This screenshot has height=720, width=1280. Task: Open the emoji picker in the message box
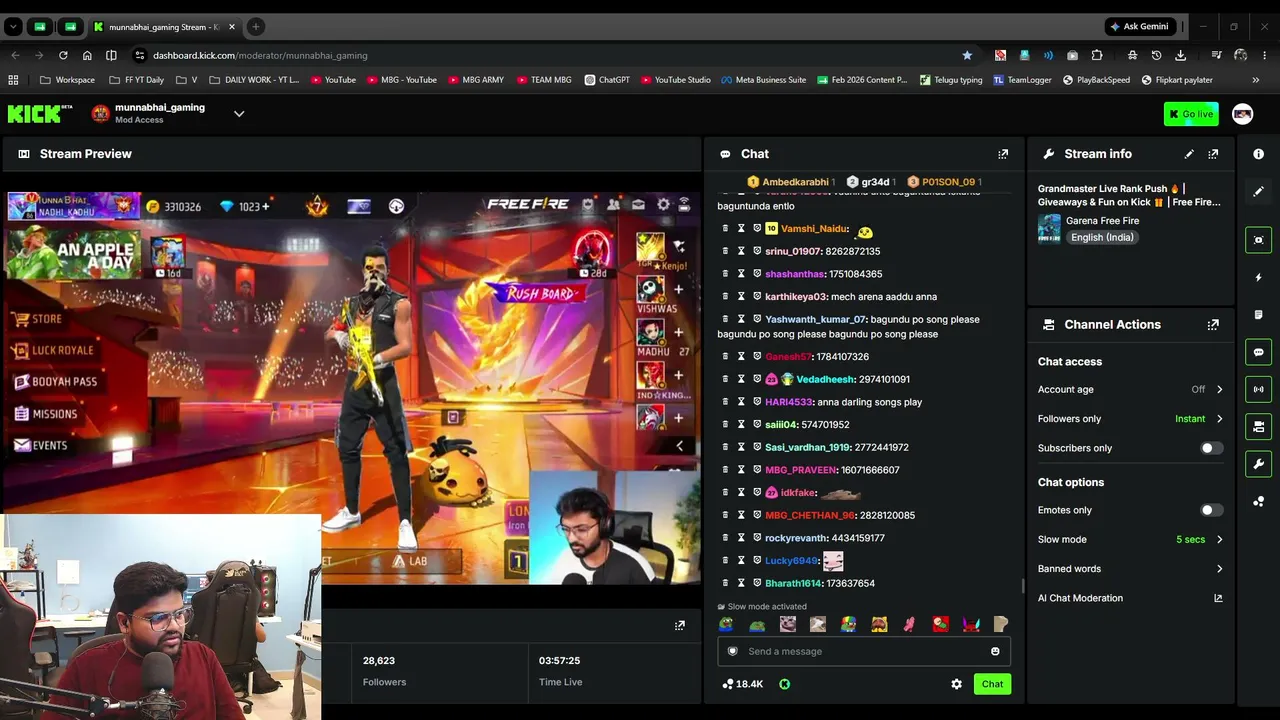coord(995,652)
